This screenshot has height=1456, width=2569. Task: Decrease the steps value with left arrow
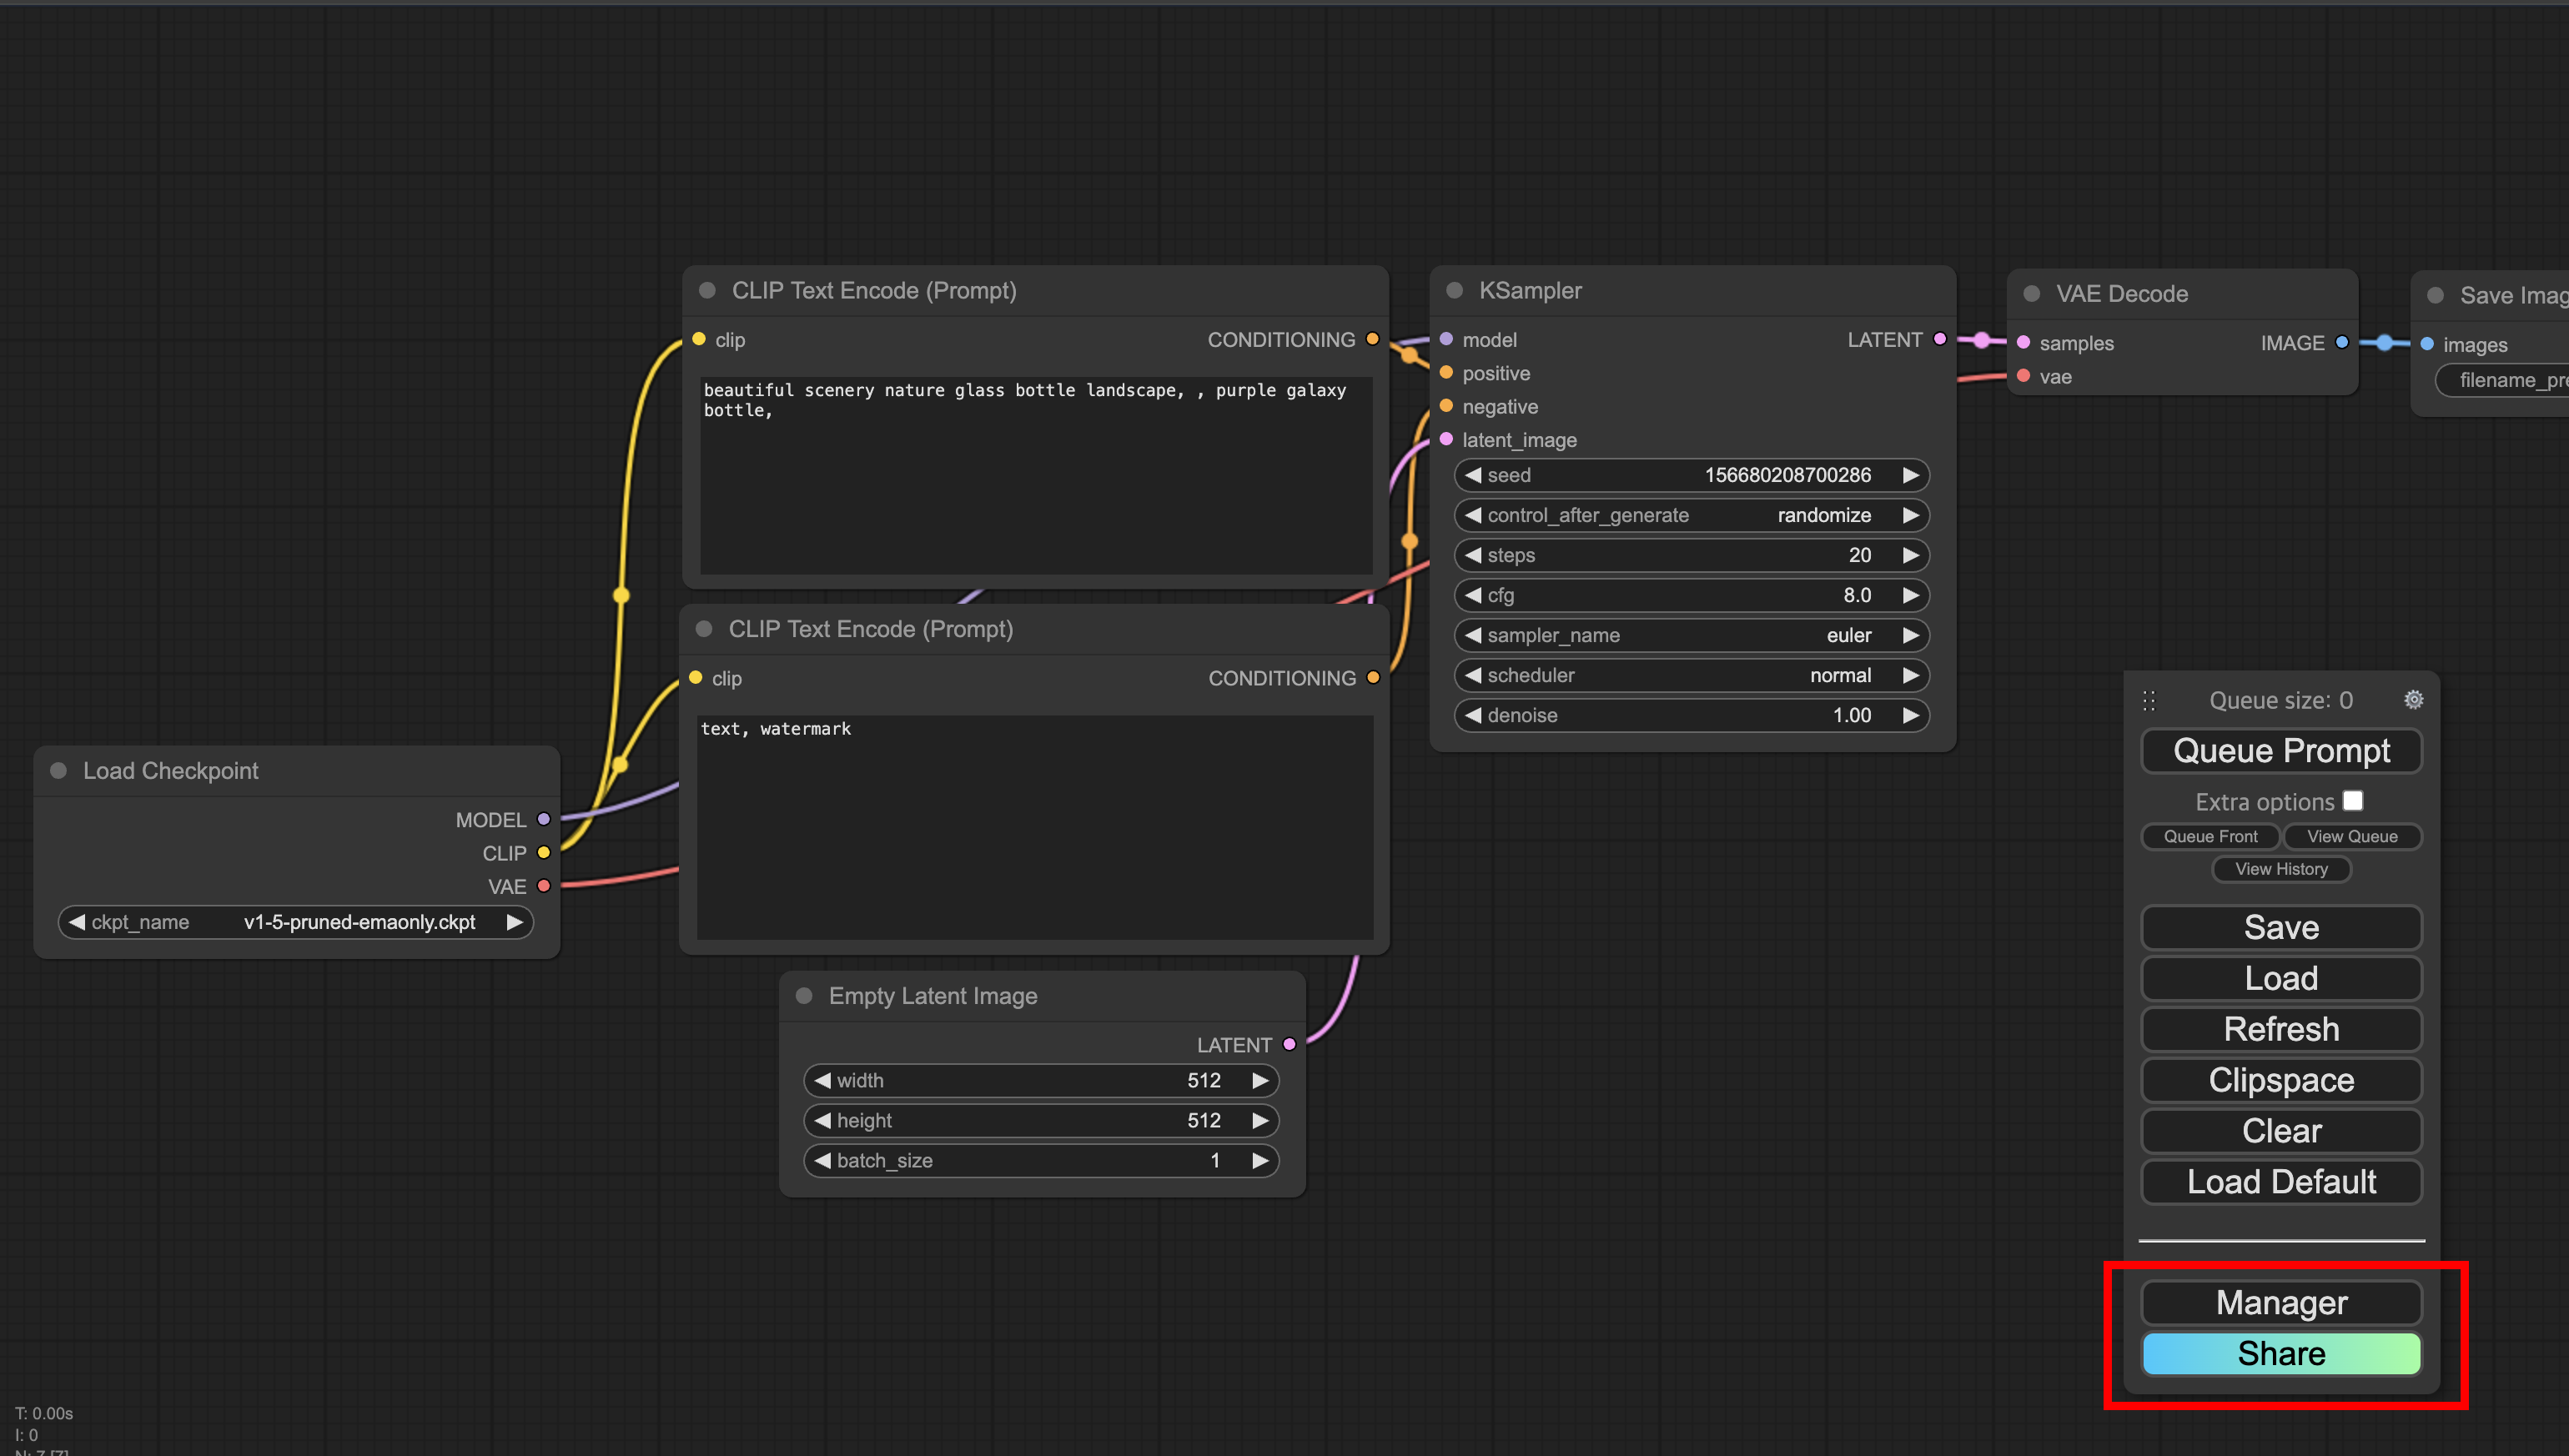coord(1473,555)
